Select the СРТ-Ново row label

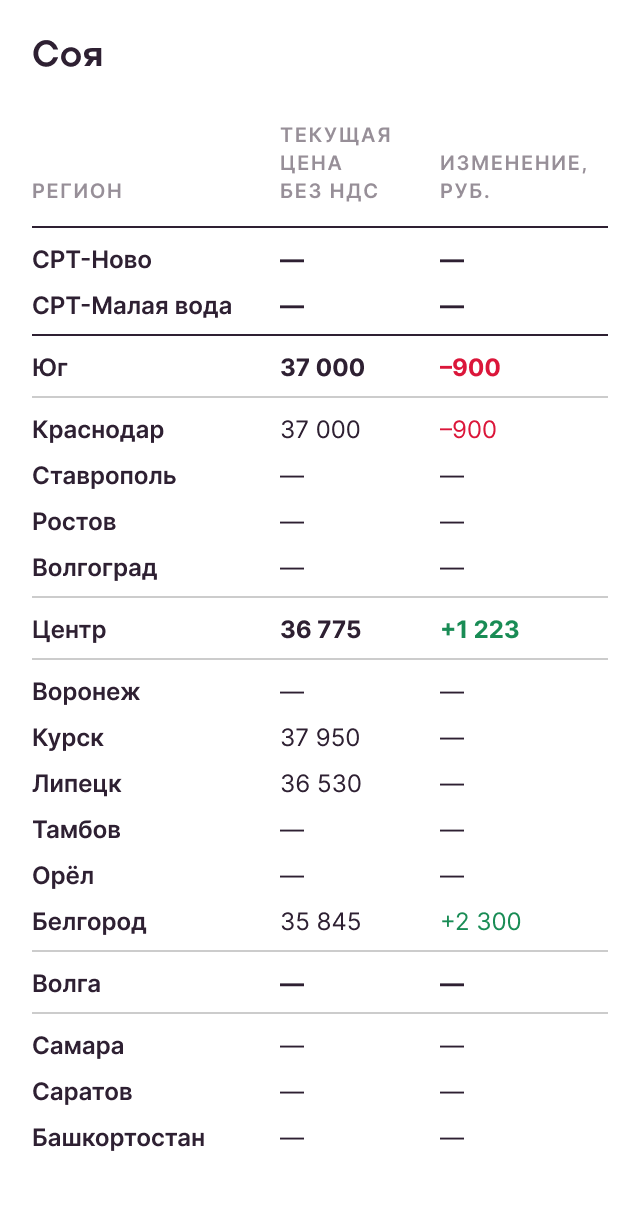pyautogui.click(x=92, y=260)
